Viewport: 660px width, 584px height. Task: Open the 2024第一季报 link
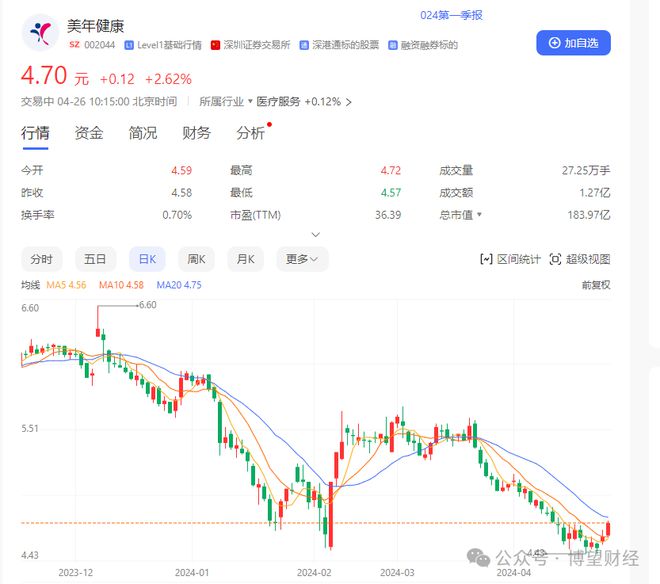(451, 16)
